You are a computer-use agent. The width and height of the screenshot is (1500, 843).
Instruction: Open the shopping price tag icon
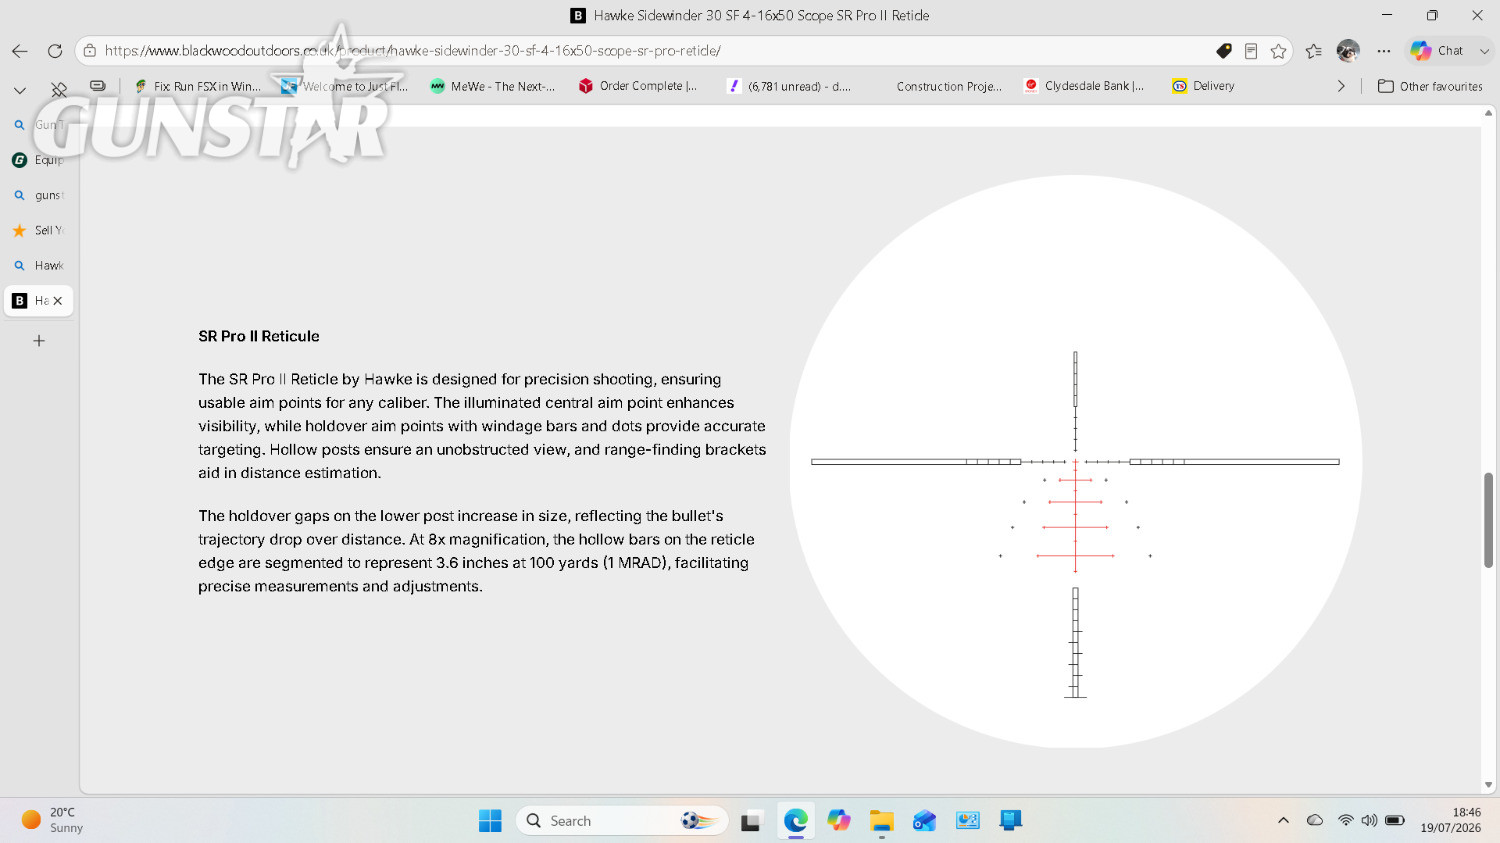(x=1223, y=51)
